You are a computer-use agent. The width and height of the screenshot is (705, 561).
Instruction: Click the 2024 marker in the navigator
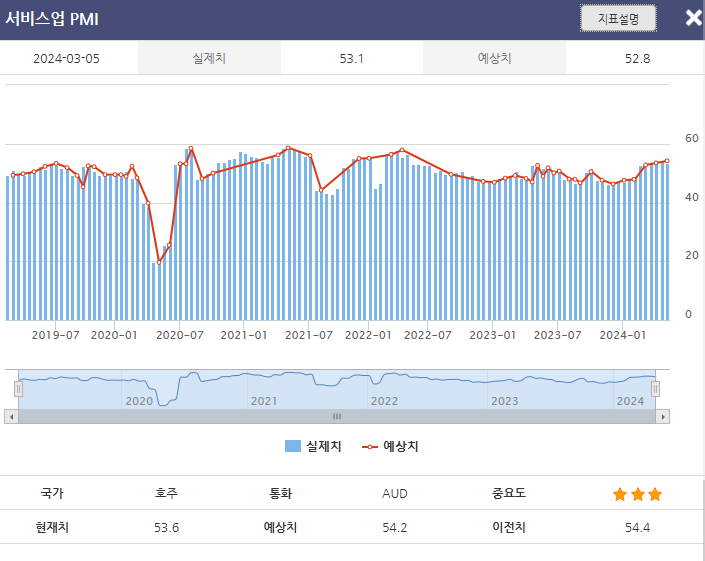(x=630, y=401)
